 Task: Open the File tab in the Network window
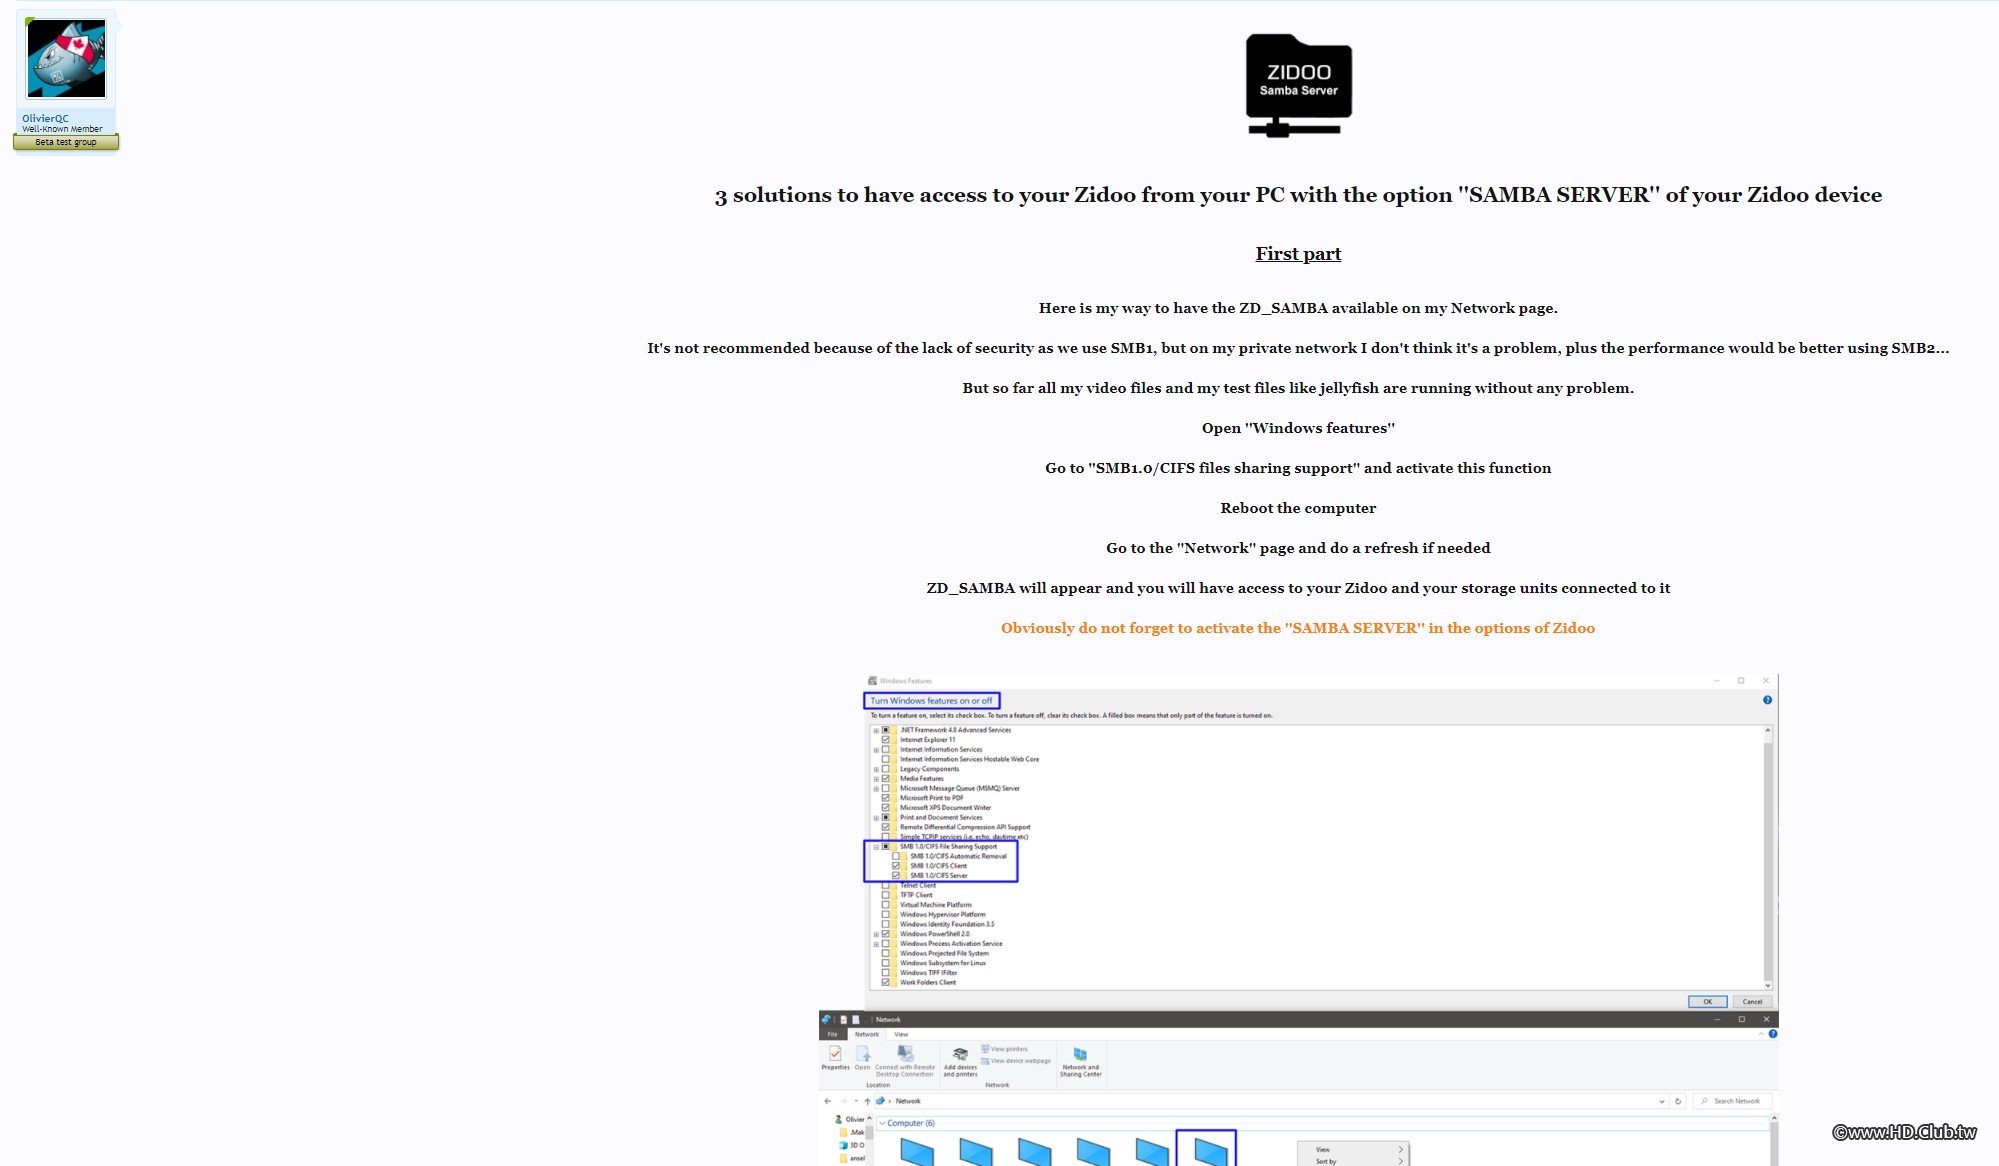[832, 1034]
